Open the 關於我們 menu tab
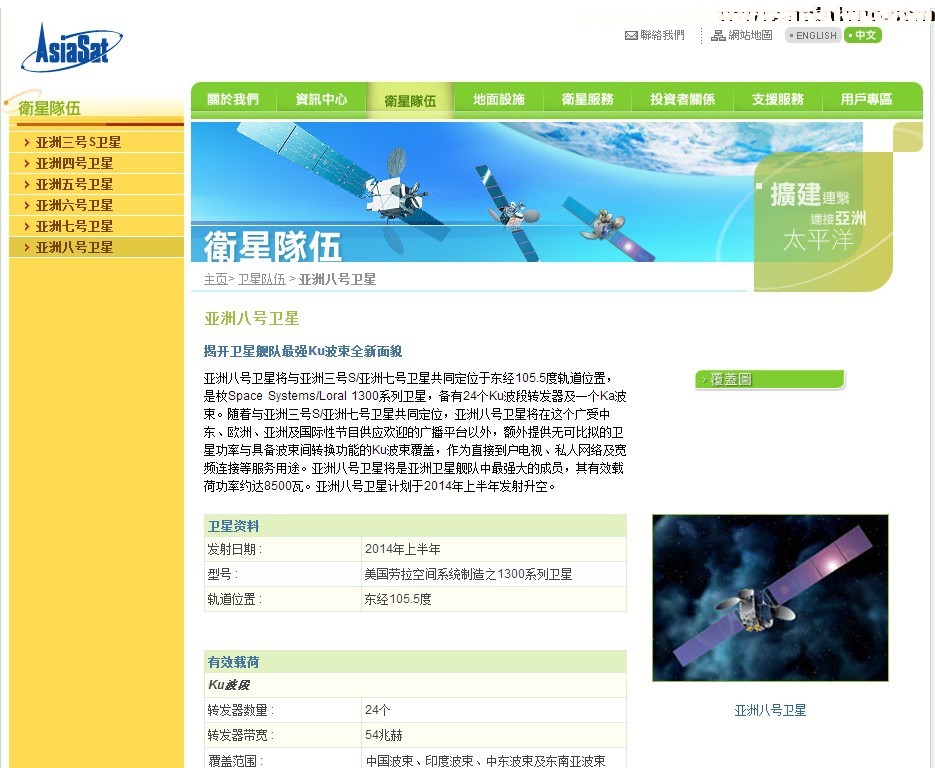Screen dimensions: 935x768 click(x=233, y=100)
